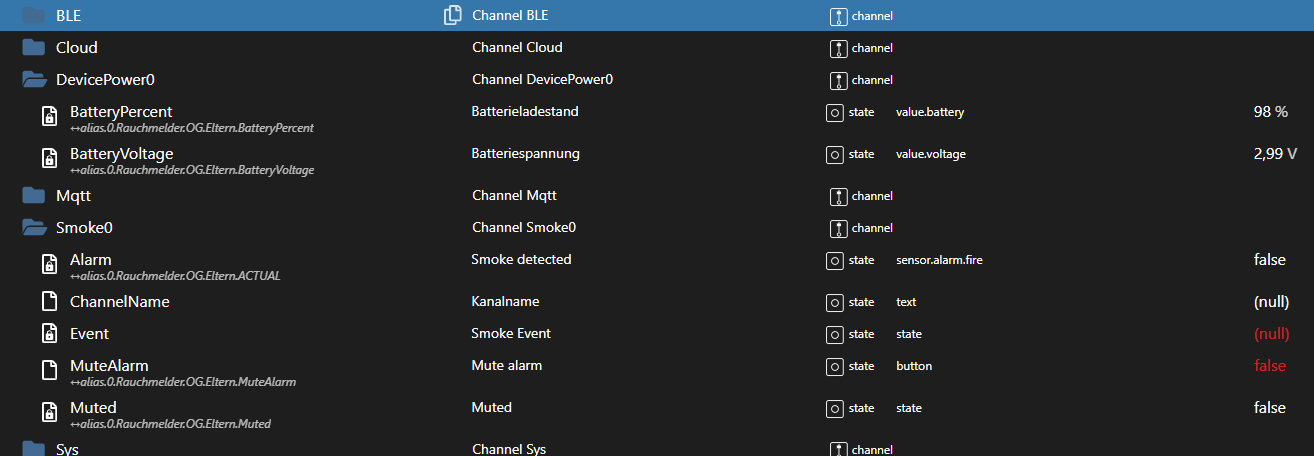Click the BatteryPercent 98 % value
Image resolution: width=1314 pixels, height=456 pixels.
1270,112
